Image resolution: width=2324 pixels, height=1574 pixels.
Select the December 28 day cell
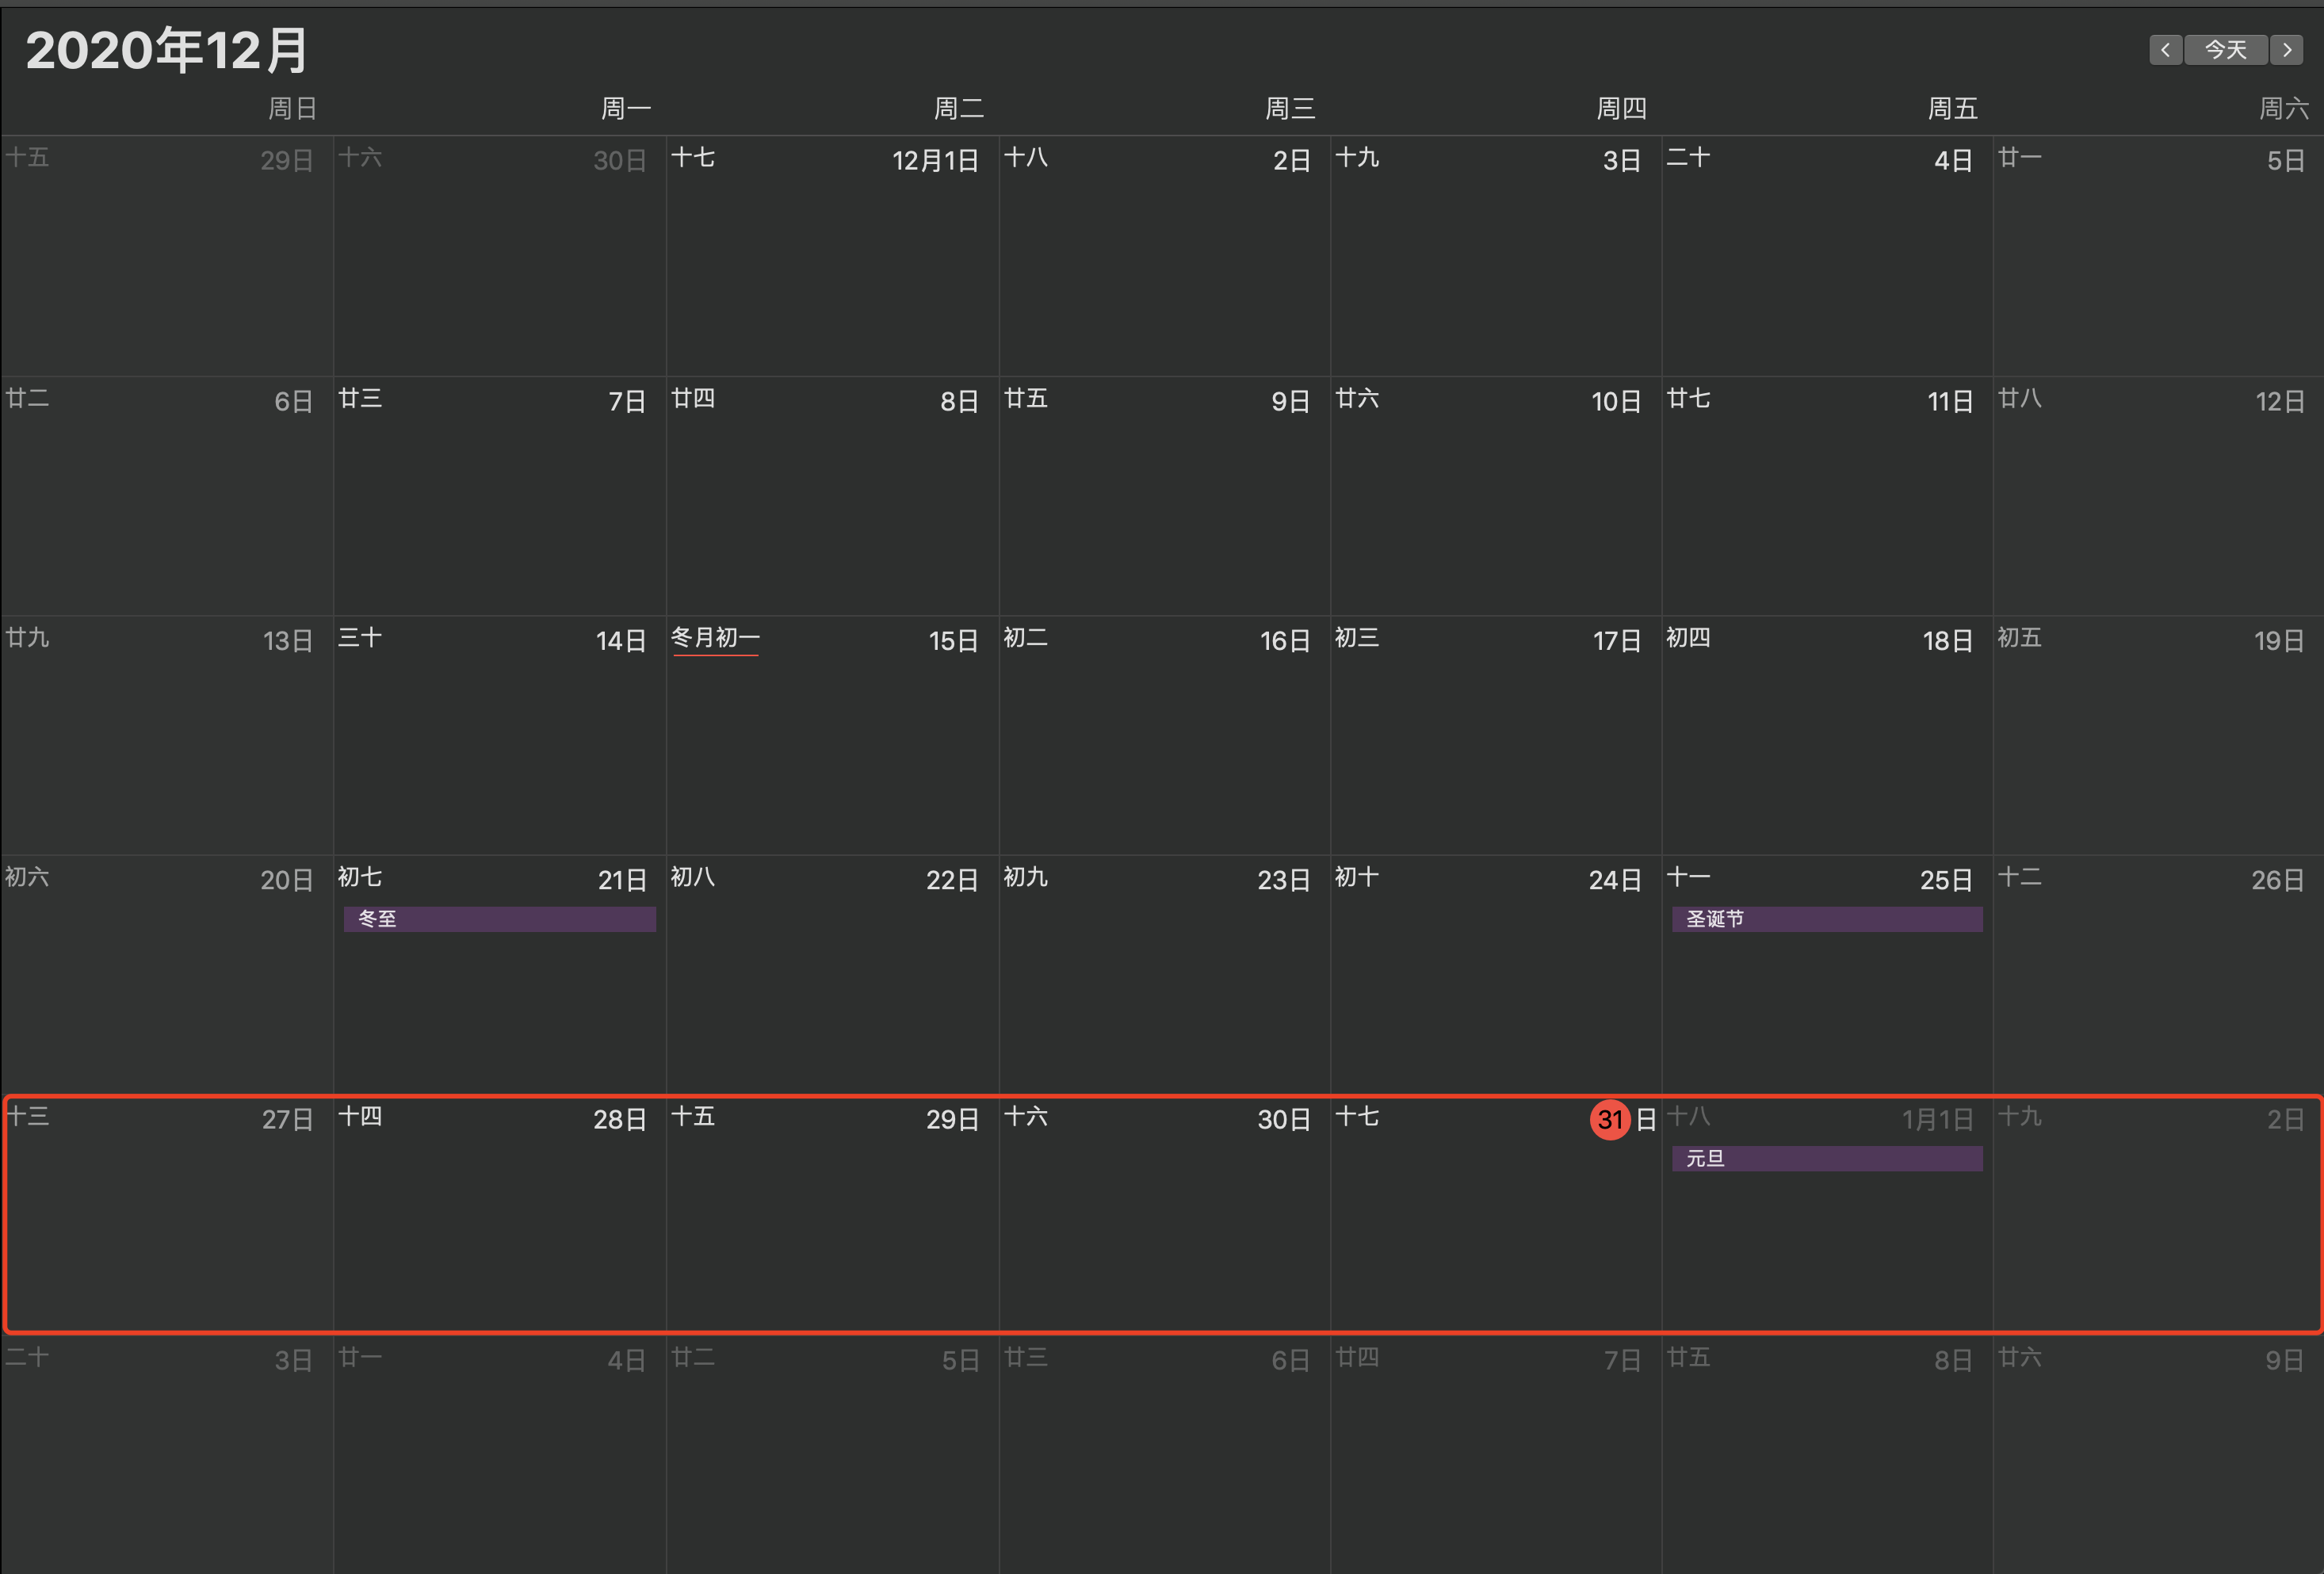[x=499, y=1220]
